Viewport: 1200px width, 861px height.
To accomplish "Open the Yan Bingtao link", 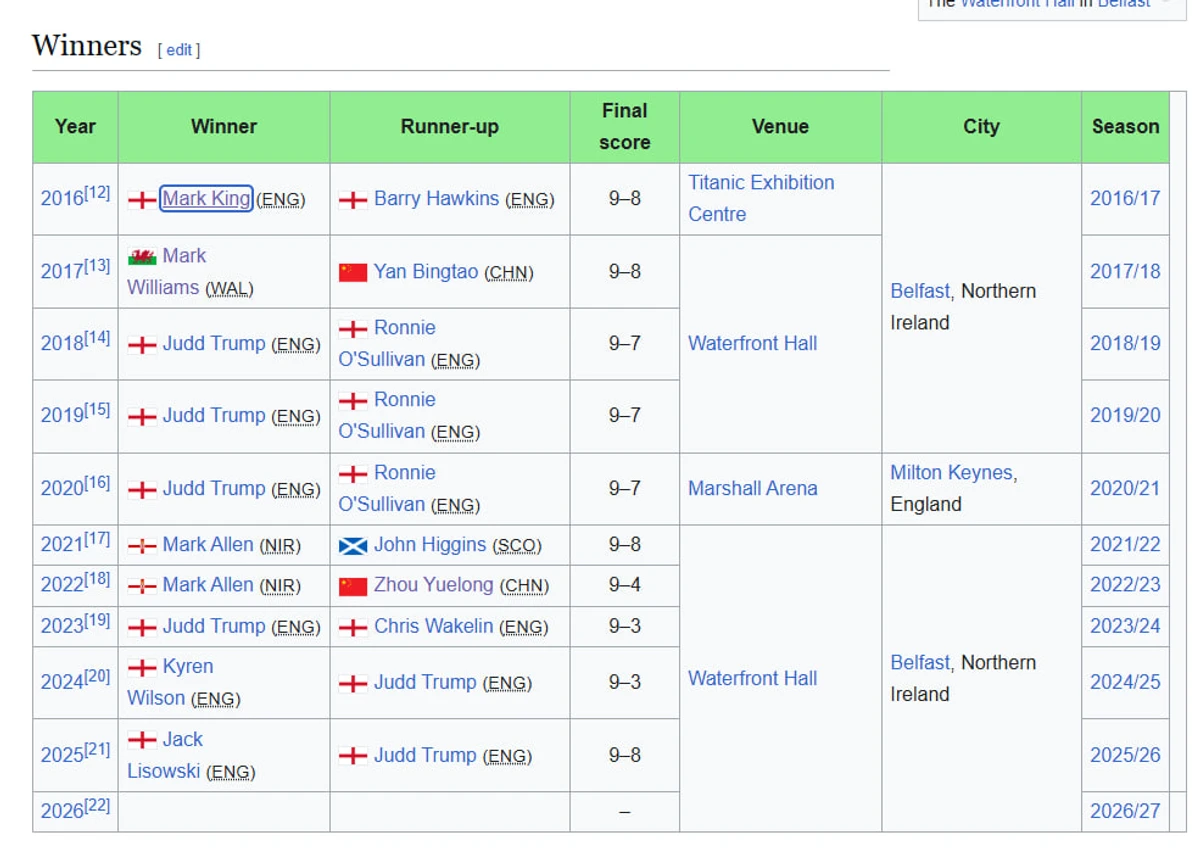I will [x=426, y=271].
